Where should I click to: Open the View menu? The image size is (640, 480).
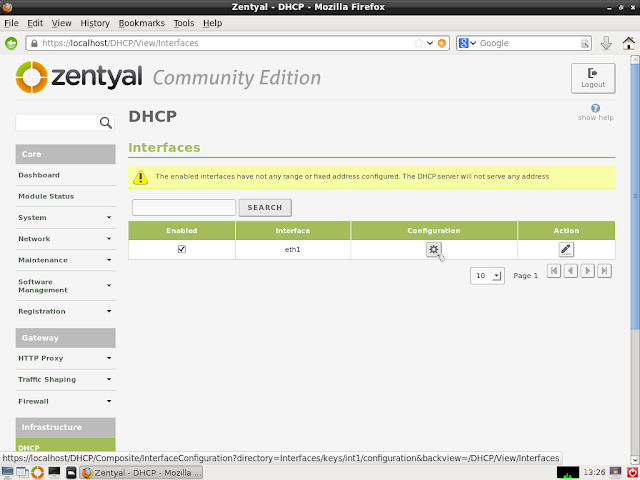point(62,23)
